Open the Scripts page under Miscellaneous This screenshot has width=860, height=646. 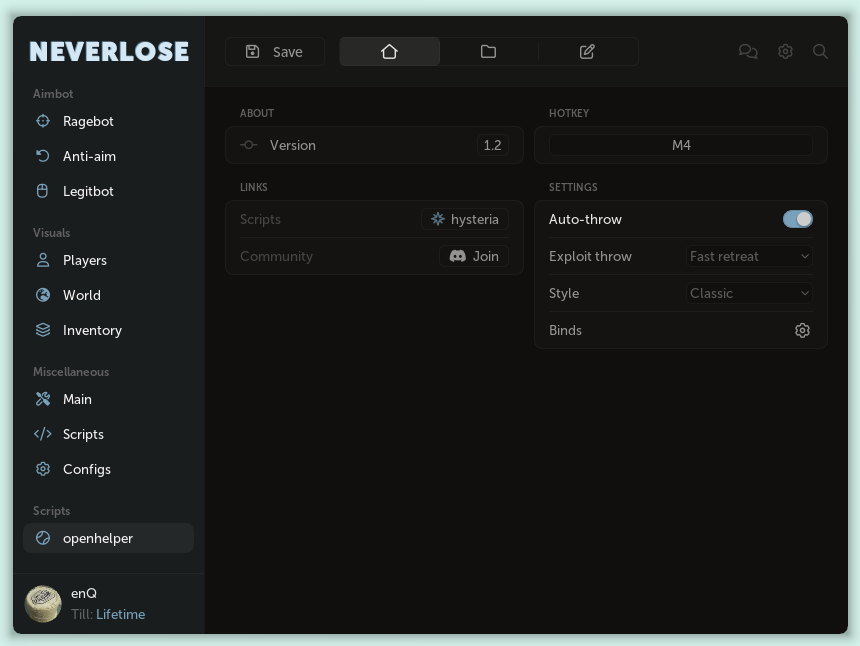tap(109, 434)
